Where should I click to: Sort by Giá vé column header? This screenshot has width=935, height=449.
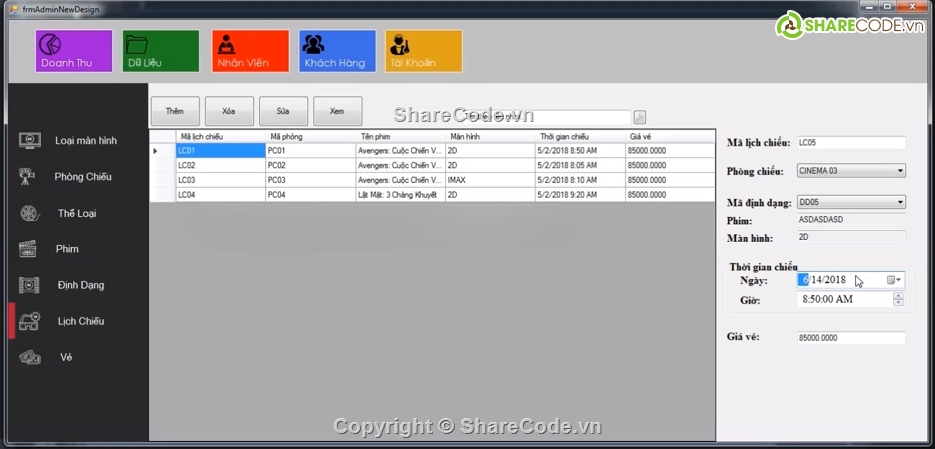(x=670, y=137)
